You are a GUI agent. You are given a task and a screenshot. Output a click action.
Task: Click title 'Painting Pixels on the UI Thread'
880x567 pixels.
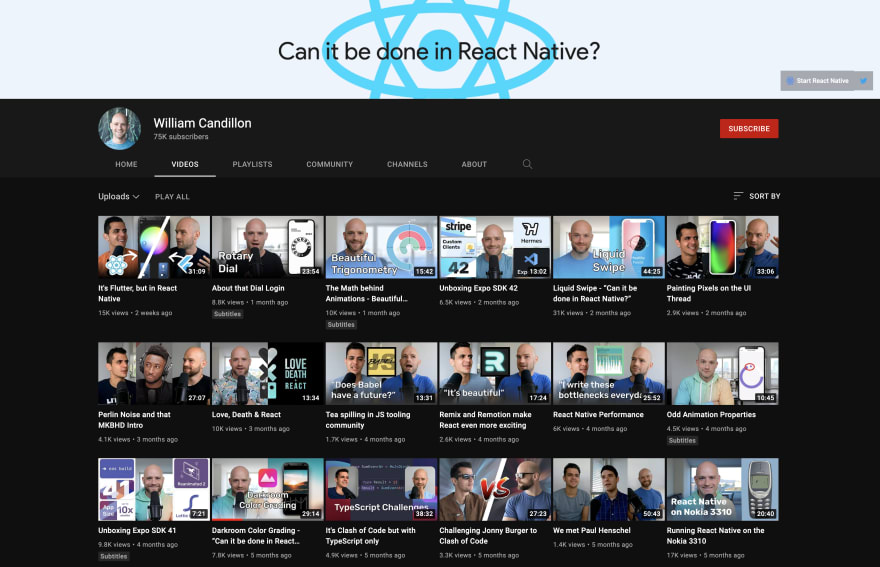(709, 293)
